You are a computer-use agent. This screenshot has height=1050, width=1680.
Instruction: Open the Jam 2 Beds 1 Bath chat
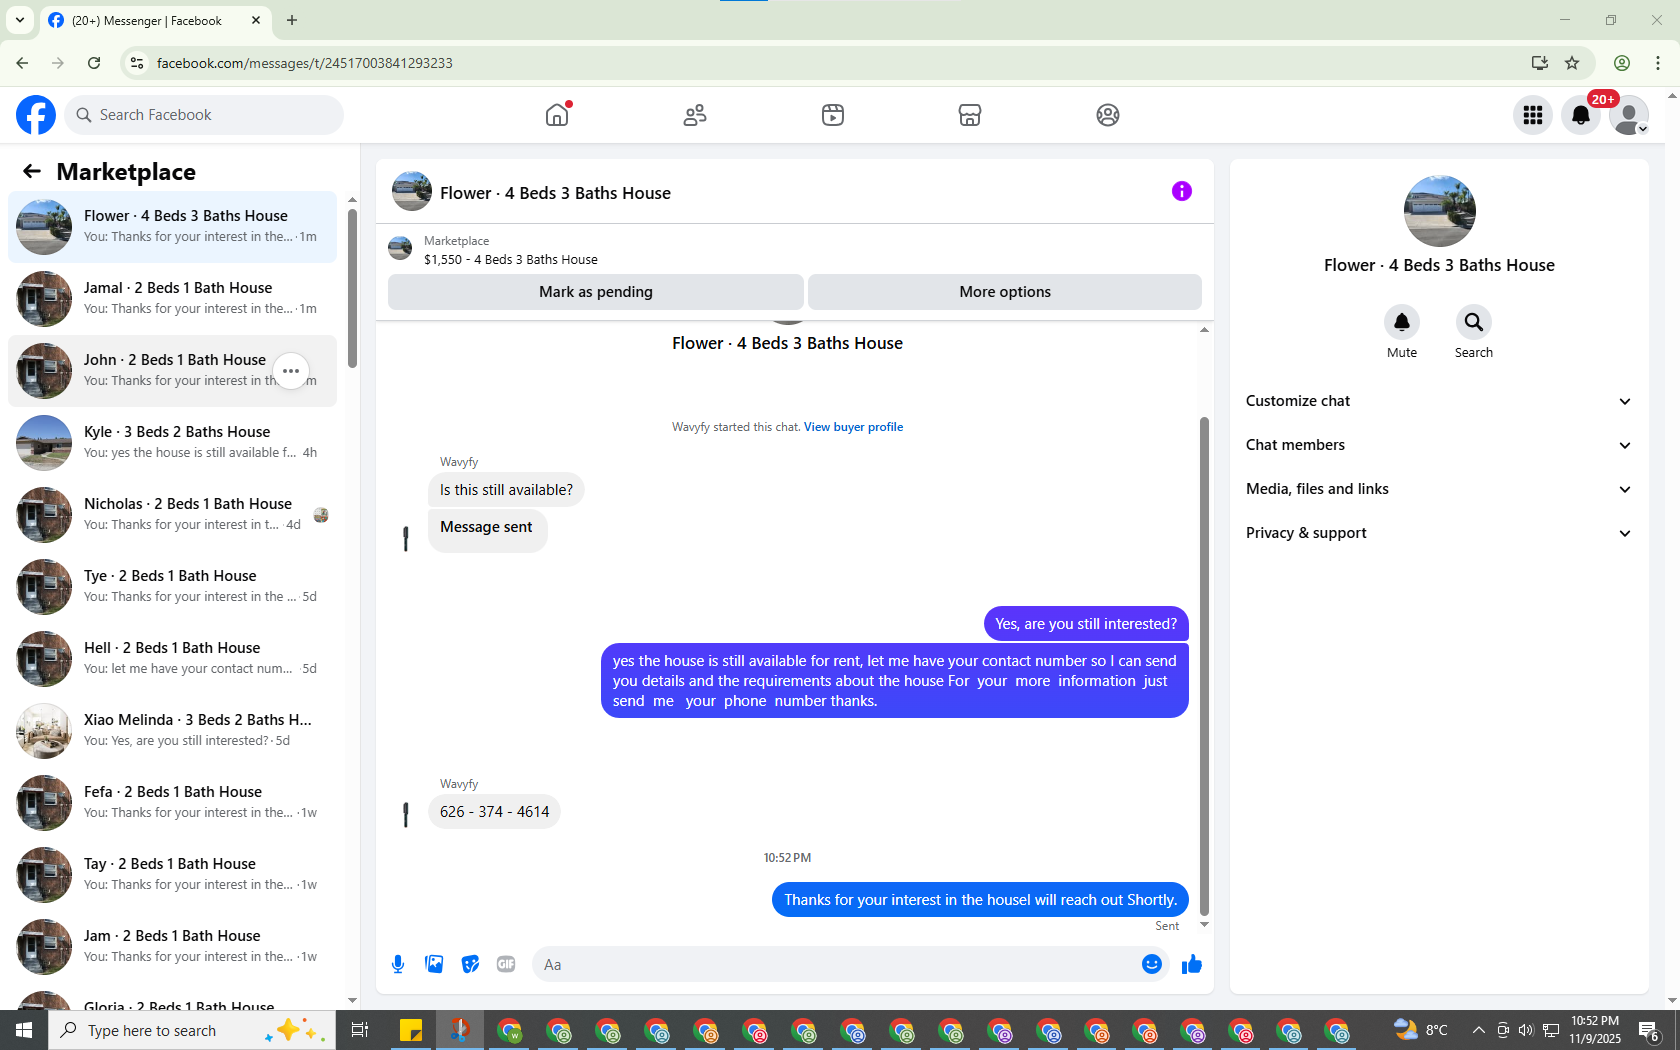click(x=172, y=947)
